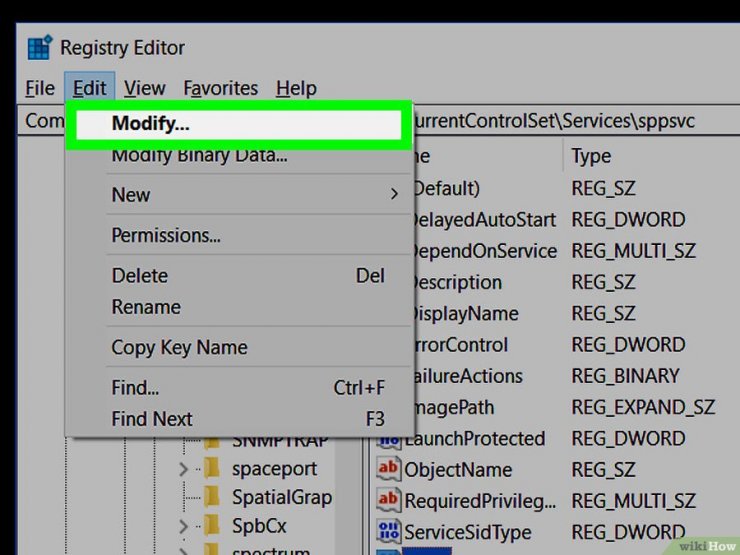Select the SpbCx key
The width and height of the screenshot is (740, 555).
pyautogui.click(x=259, y=526)
